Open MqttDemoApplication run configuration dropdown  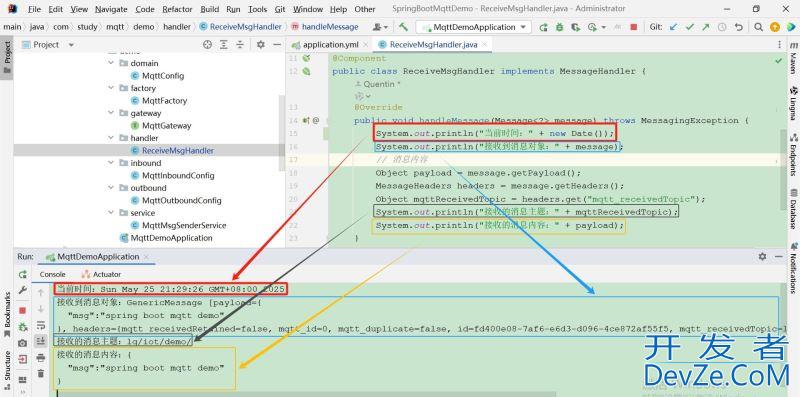tap(473, 27)
